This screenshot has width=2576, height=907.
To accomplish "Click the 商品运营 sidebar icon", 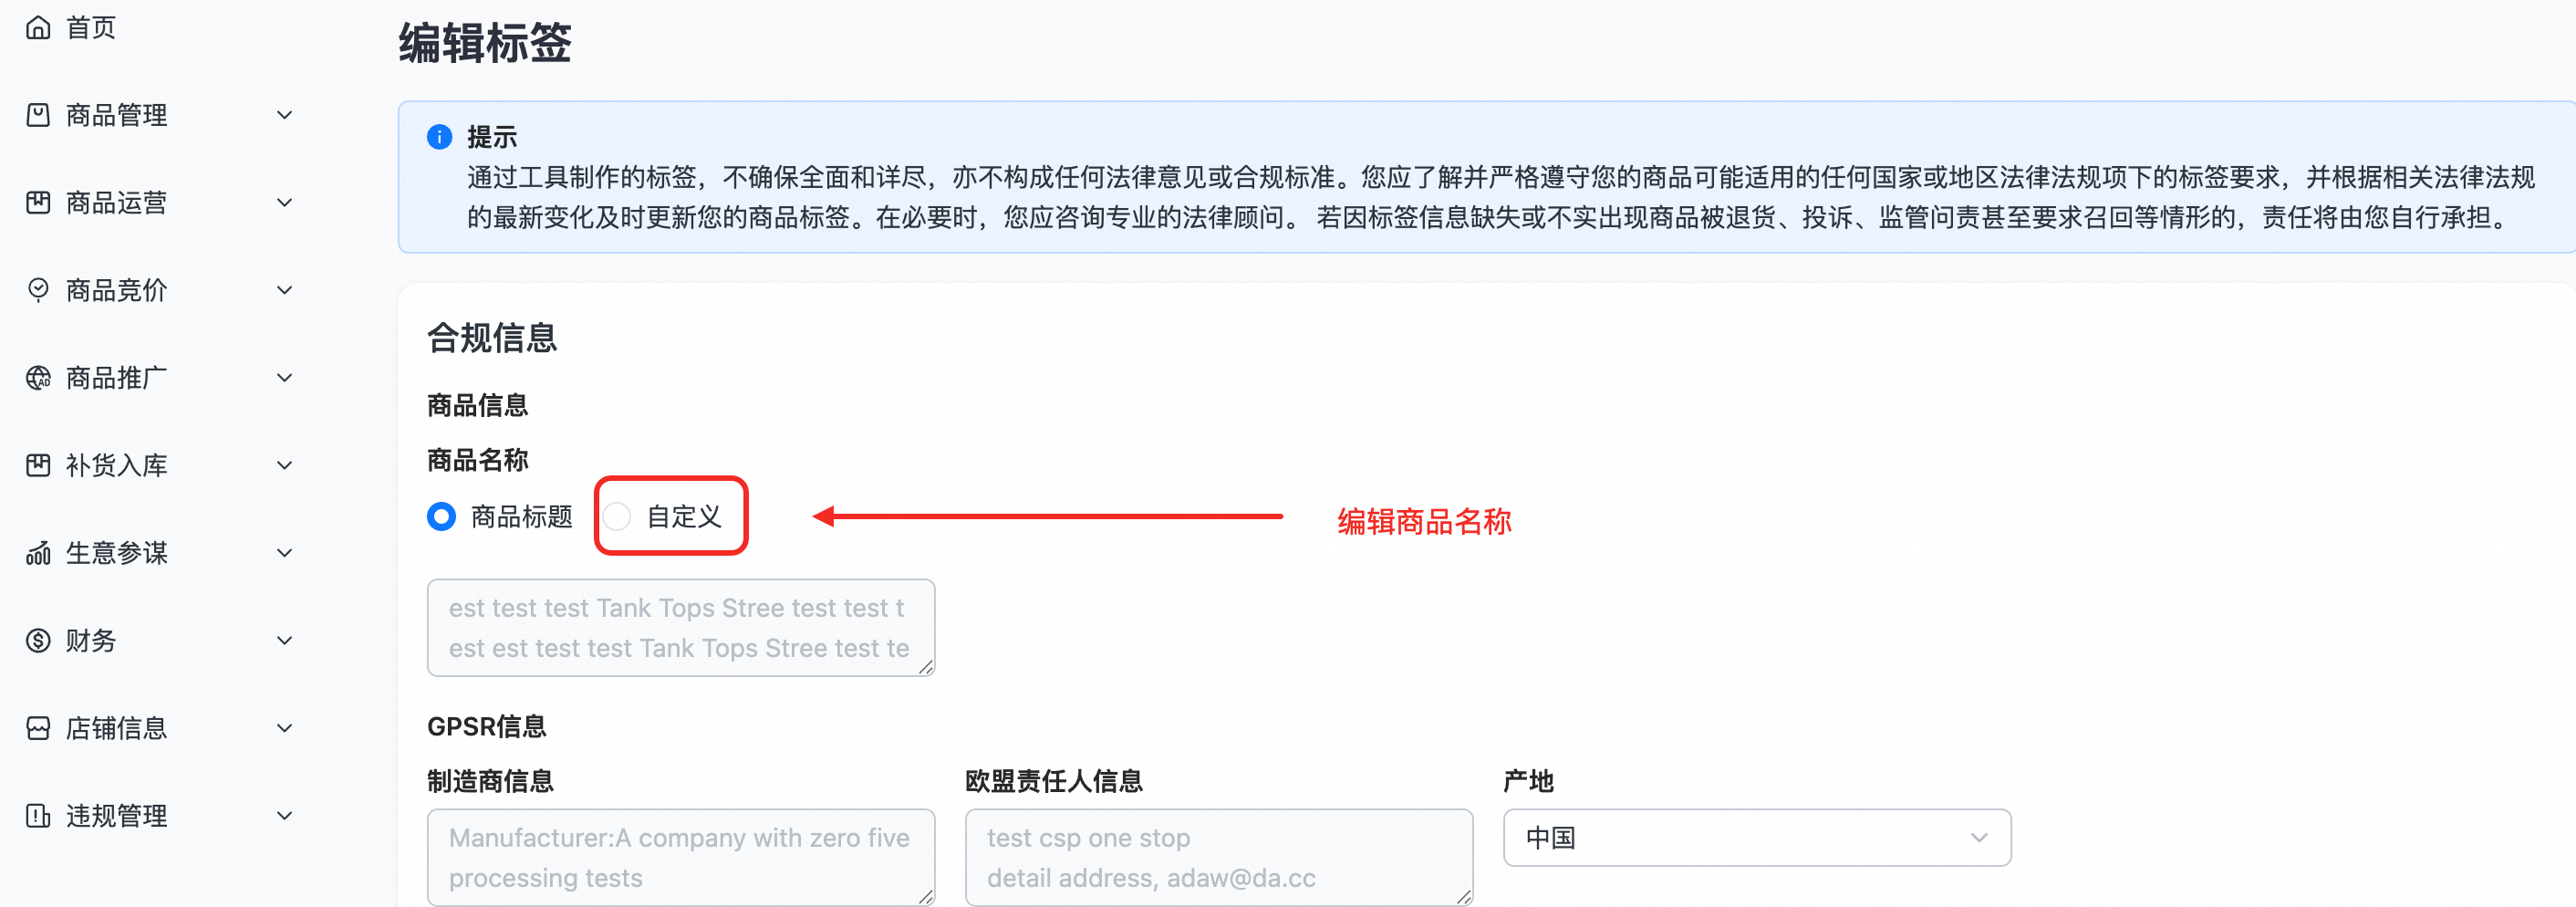I will [x=38, y=203].
